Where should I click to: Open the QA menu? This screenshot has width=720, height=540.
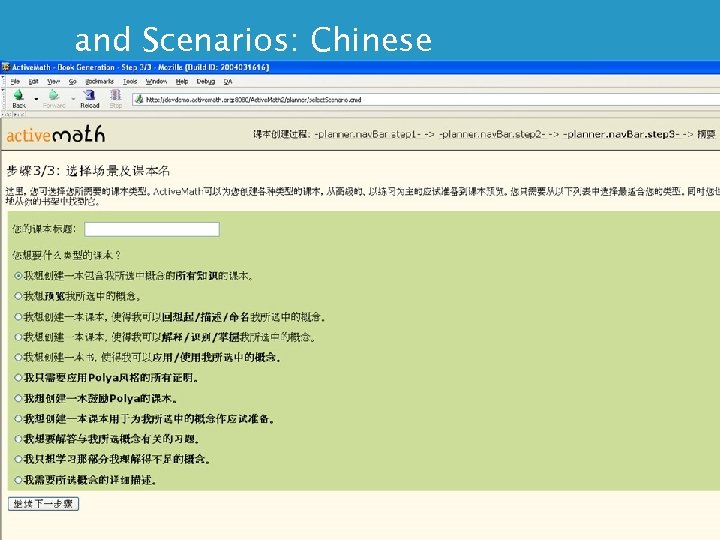pyautogui.click(x=228, y=81)
